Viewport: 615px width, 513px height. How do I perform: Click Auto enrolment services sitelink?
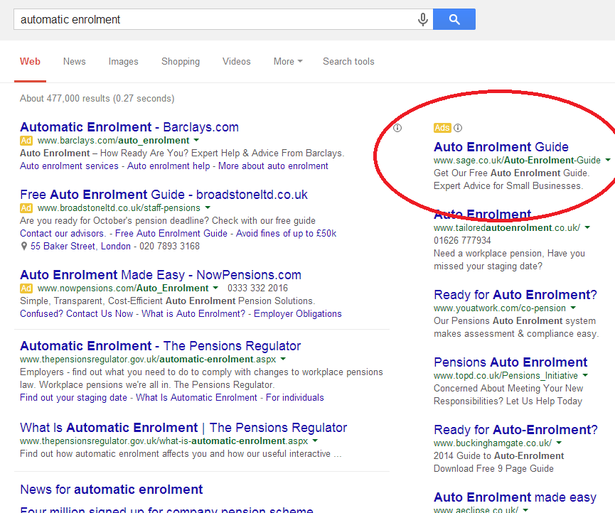(69, 166)
